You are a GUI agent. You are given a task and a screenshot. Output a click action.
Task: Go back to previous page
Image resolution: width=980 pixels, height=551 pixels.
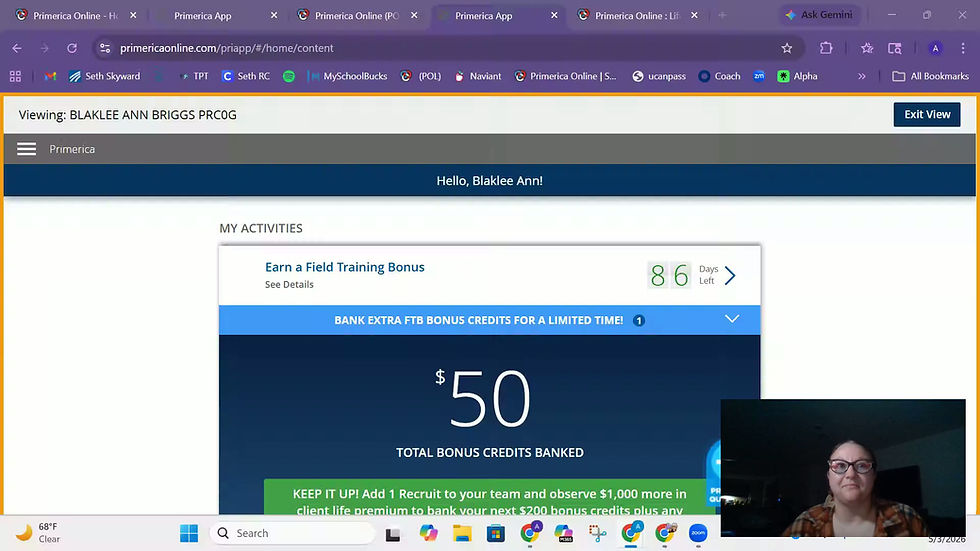[x=17, y=48]
